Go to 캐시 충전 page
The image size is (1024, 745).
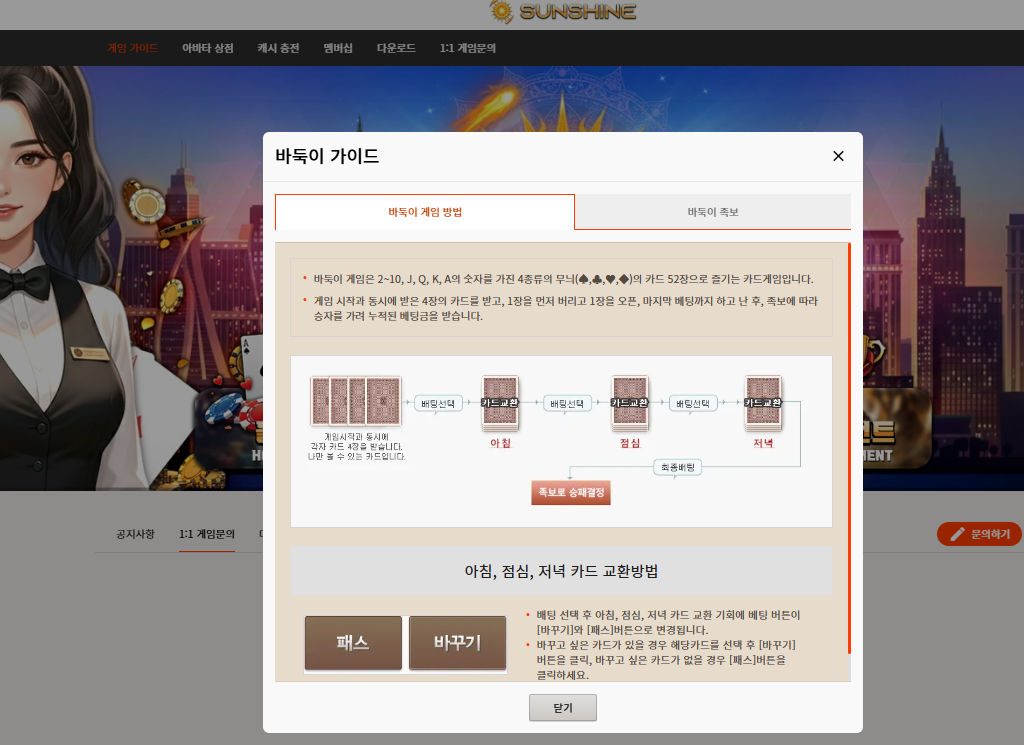click(x=278, y=48)
